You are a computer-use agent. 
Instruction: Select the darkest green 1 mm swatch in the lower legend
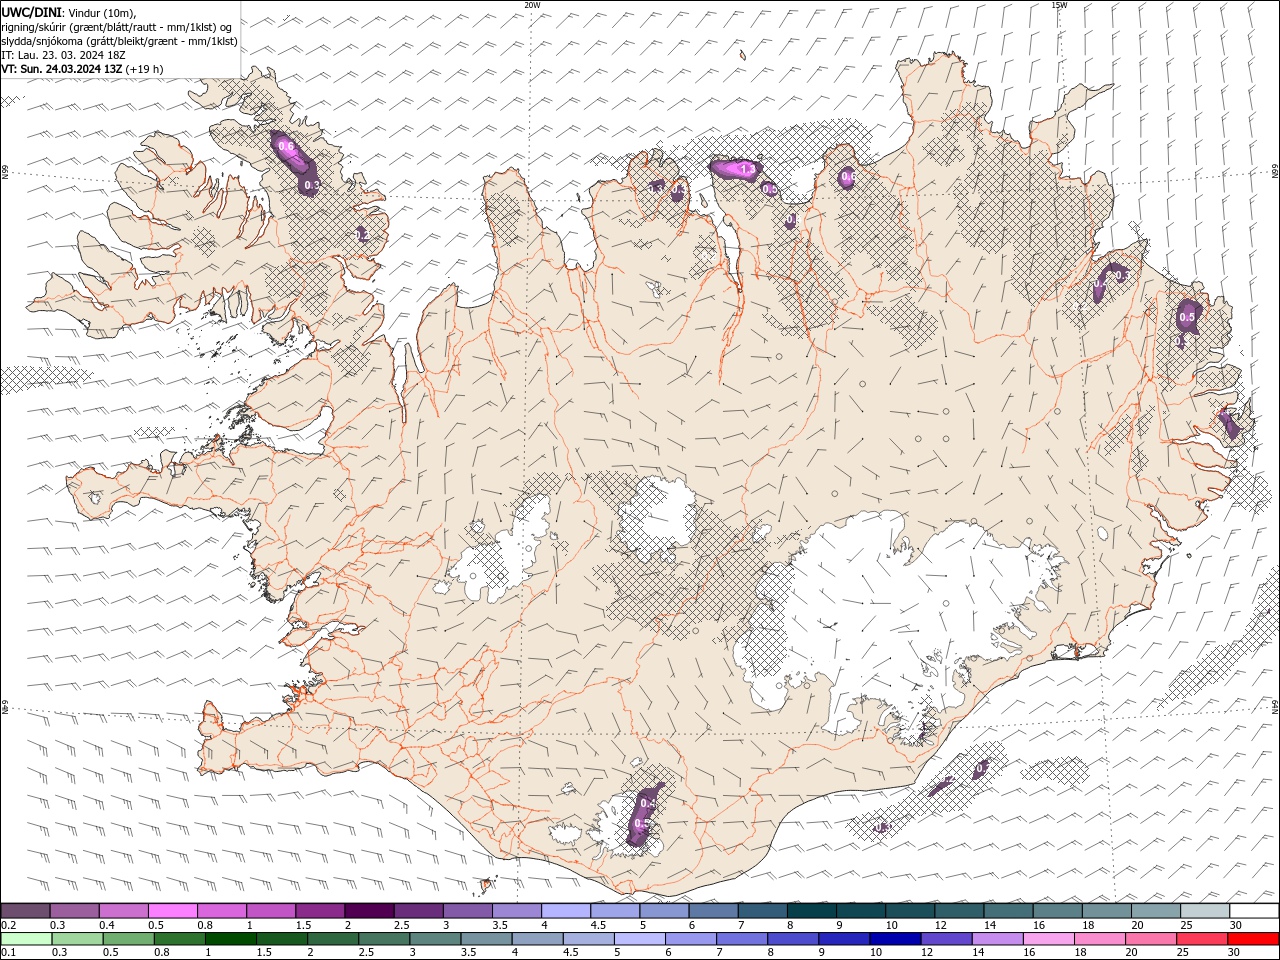point(230,939)
